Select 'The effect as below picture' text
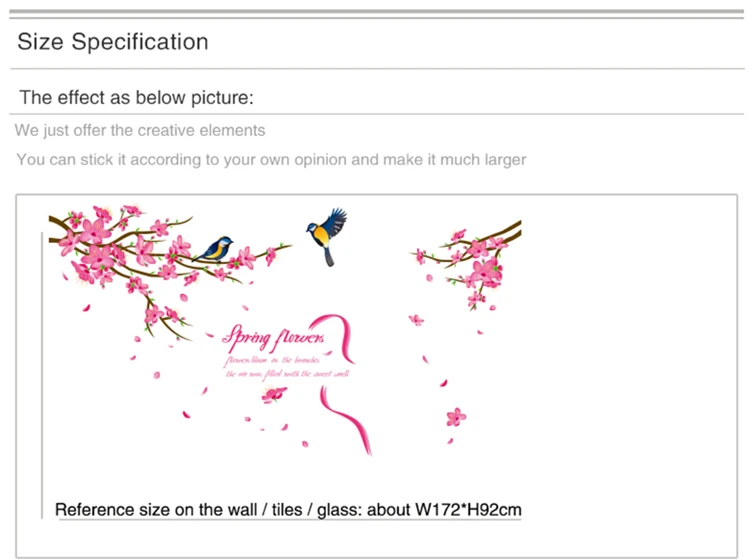 pyautogui.click(x=136, y=98)
